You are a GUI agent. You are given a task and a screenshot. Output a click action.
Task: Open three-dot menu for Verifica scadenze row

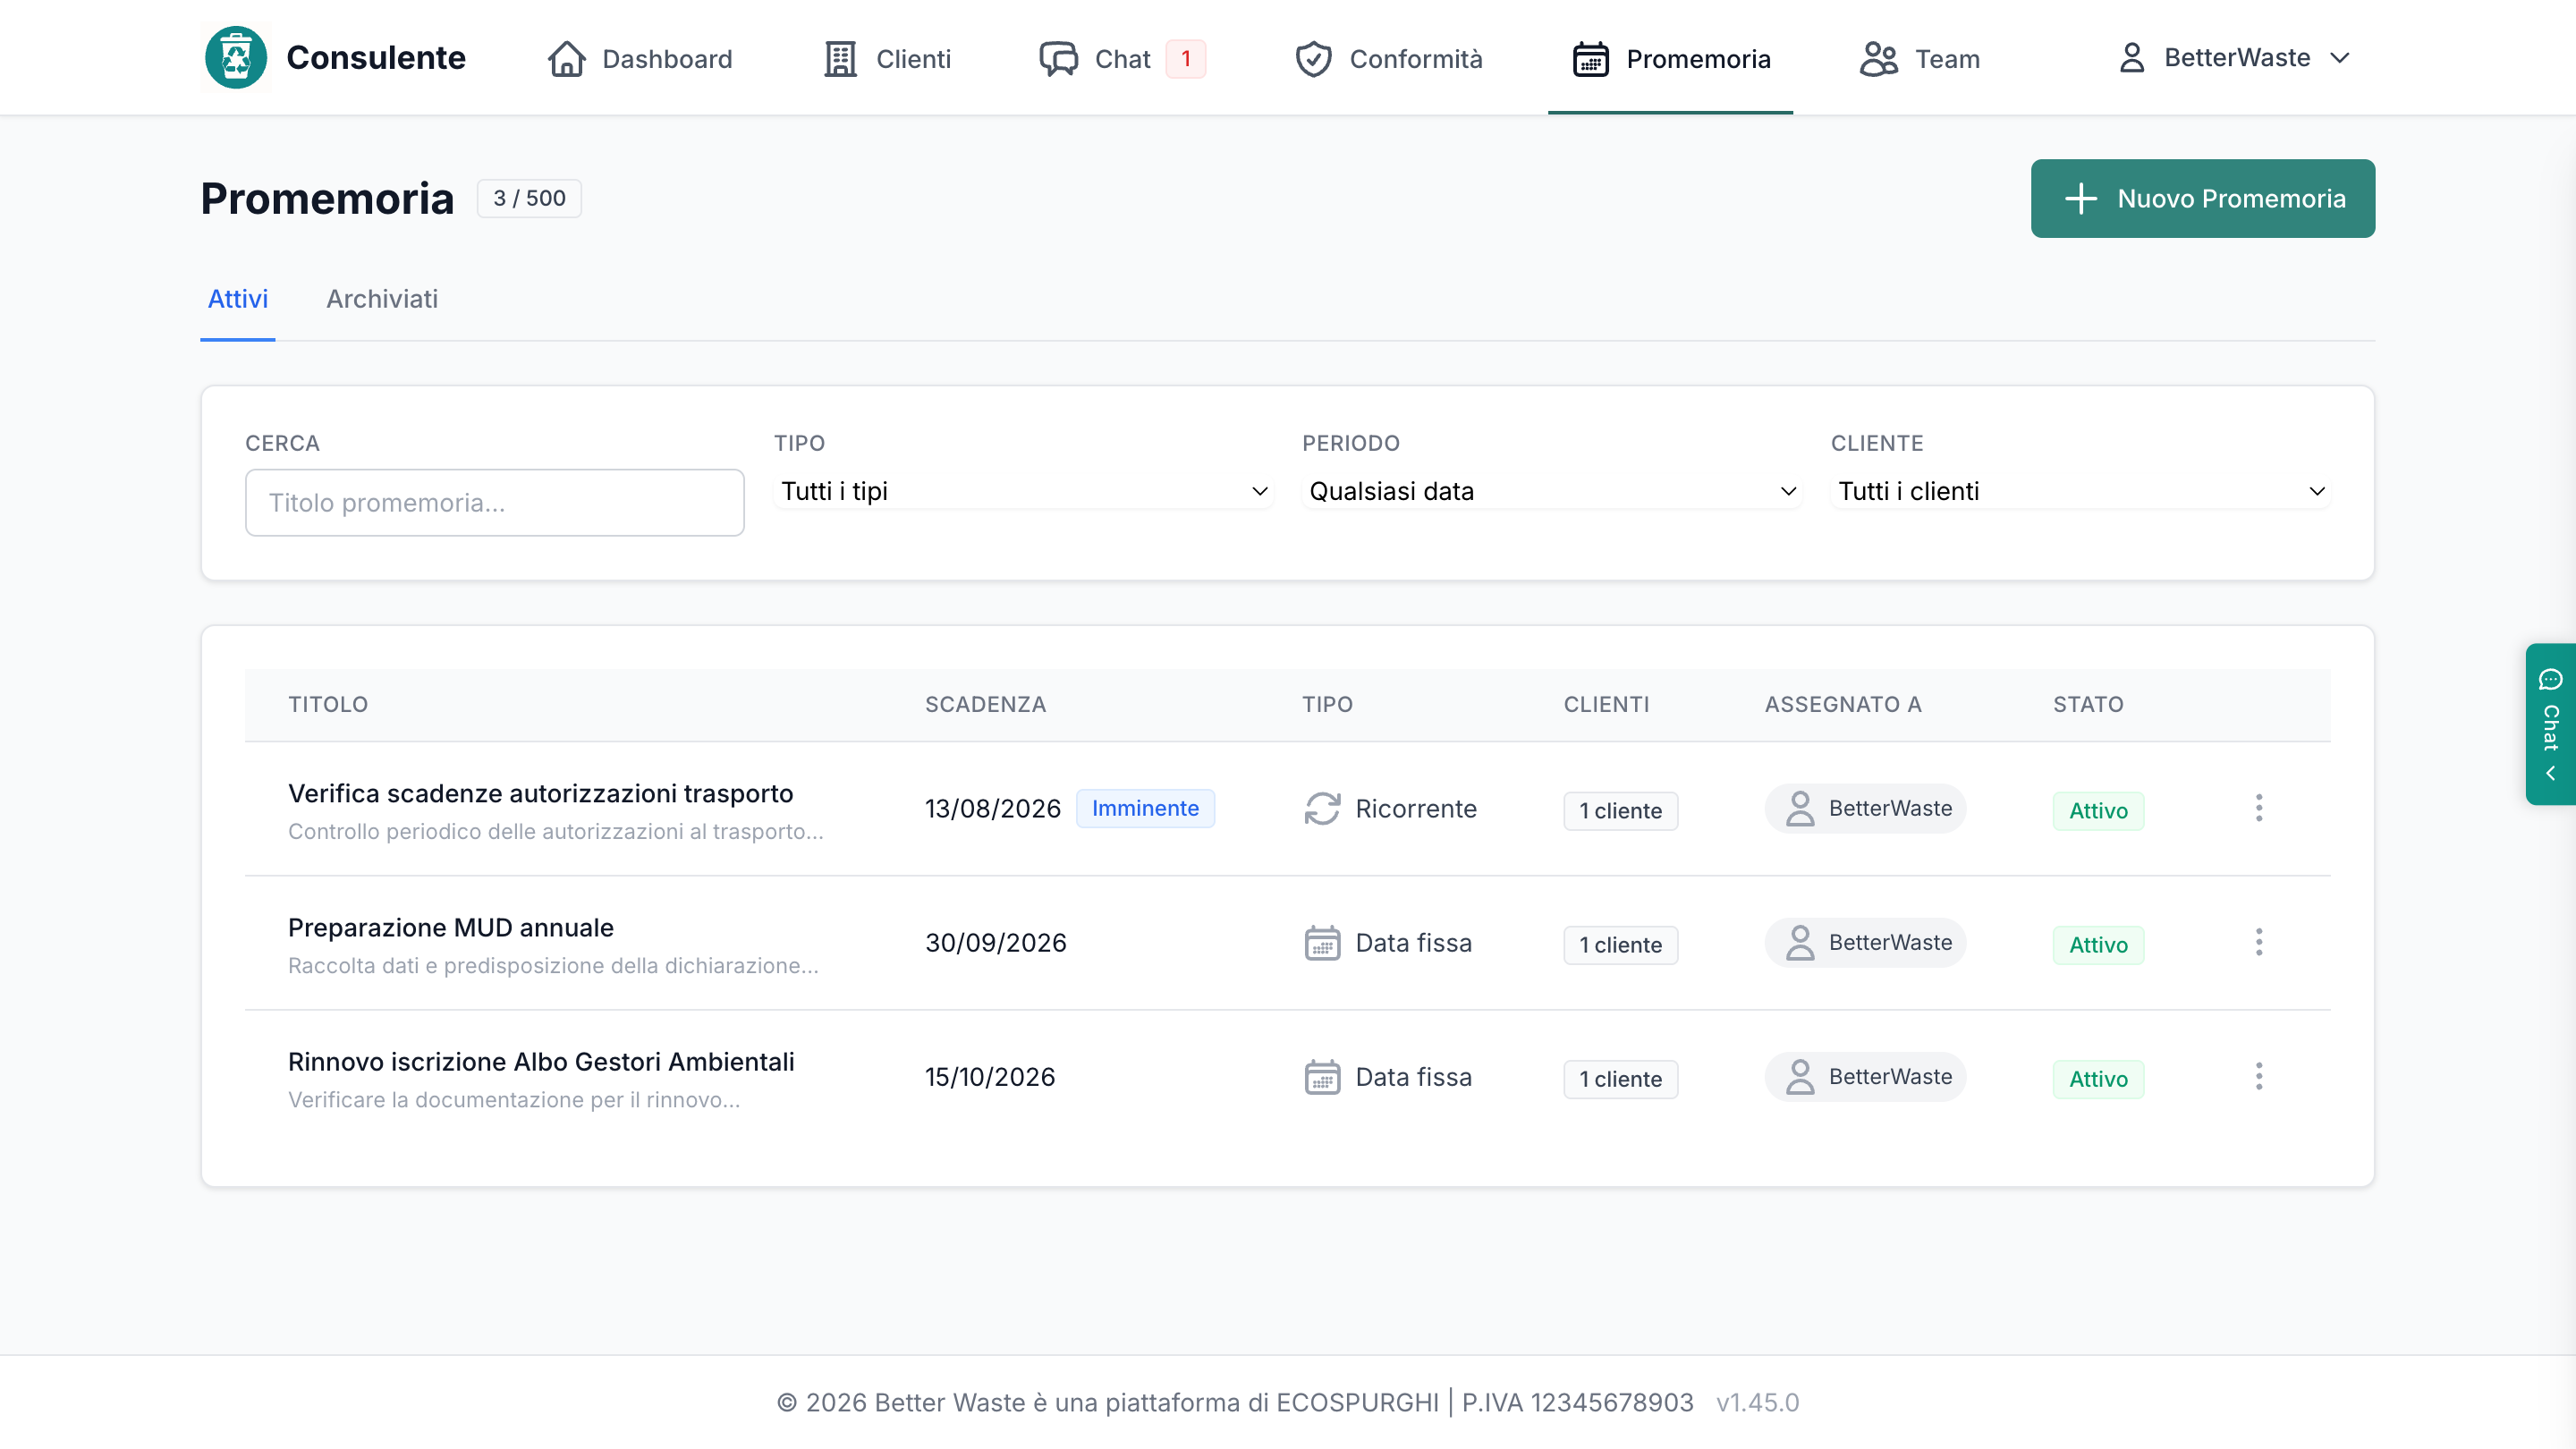tap(2258, 808)
